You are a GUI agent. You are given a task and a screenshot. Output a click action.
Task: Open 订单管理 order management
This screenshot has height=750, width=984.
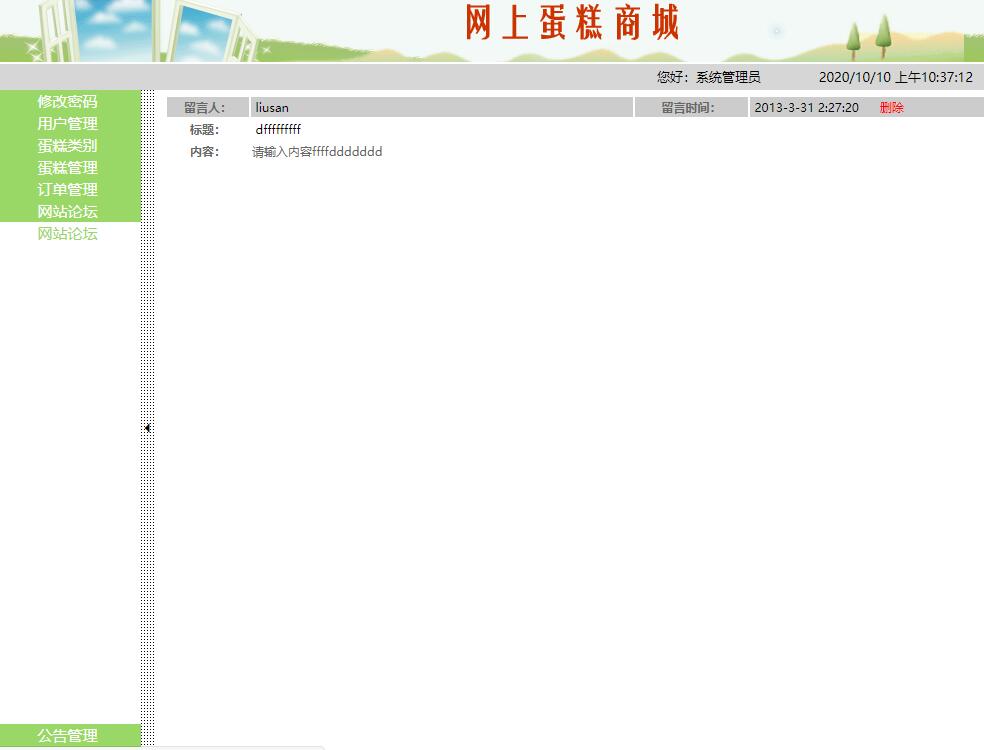[66, 189]
